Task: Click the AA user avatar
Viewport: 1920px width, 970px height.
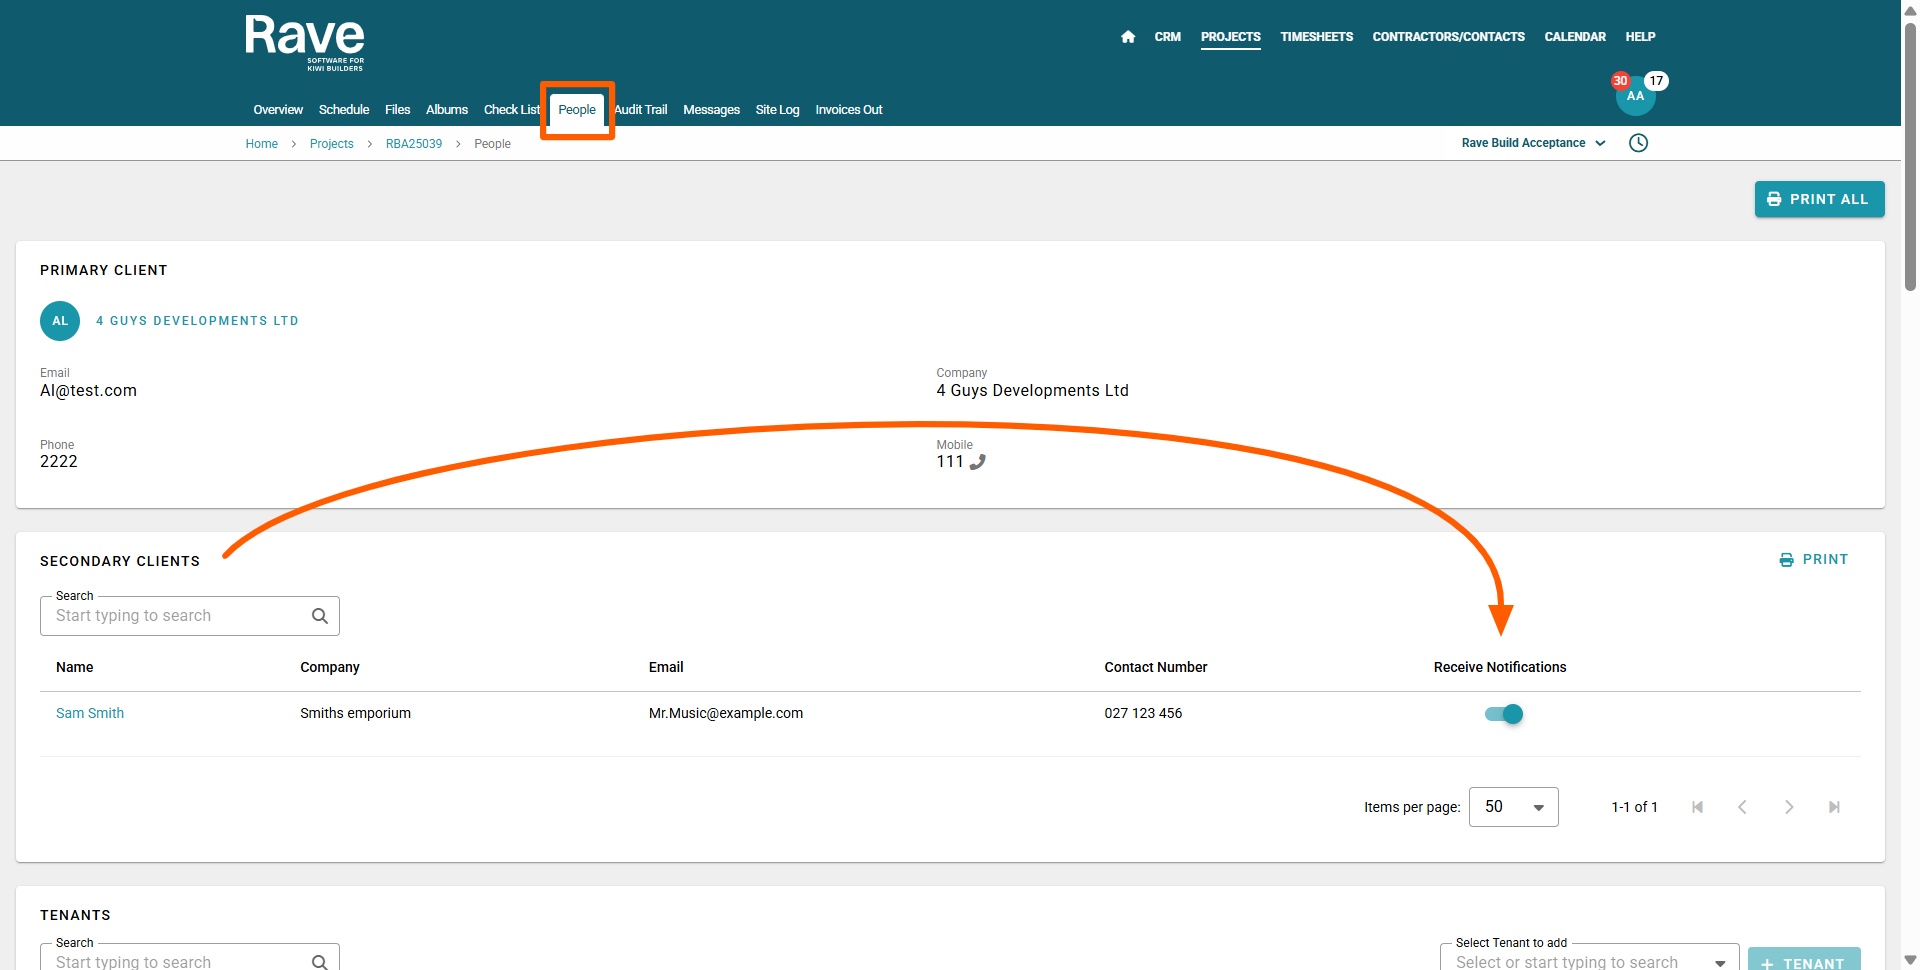Action: coord(1635,97)
